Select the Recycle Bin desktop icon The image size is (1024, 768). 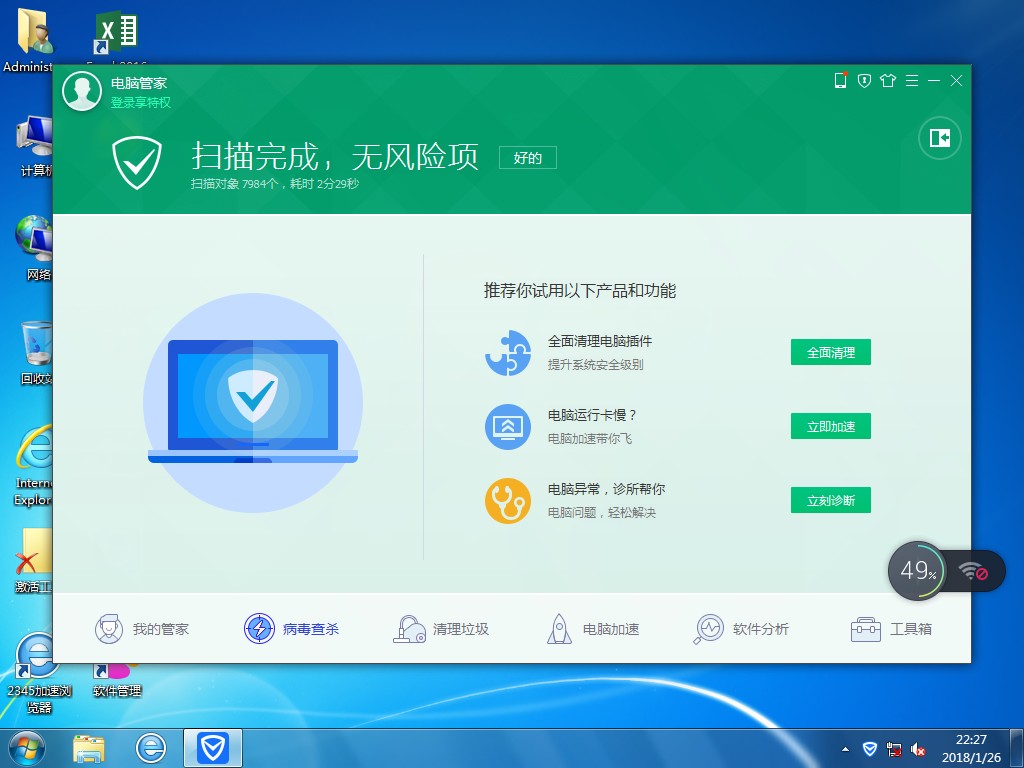36,353
